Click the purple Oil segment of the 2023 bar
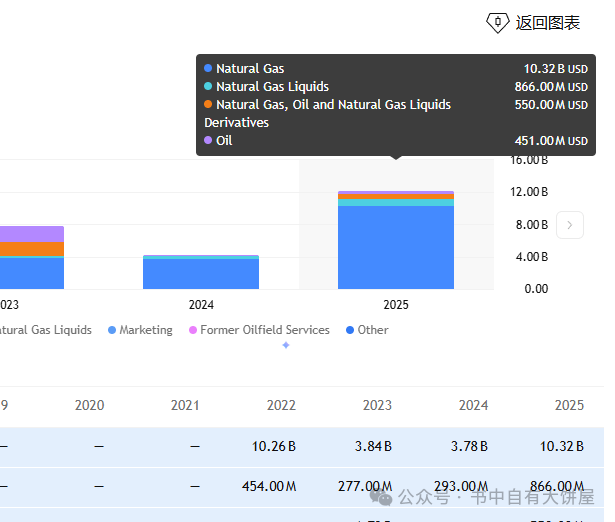The width and height of the screenshot is (615, 522). [32, 233]
